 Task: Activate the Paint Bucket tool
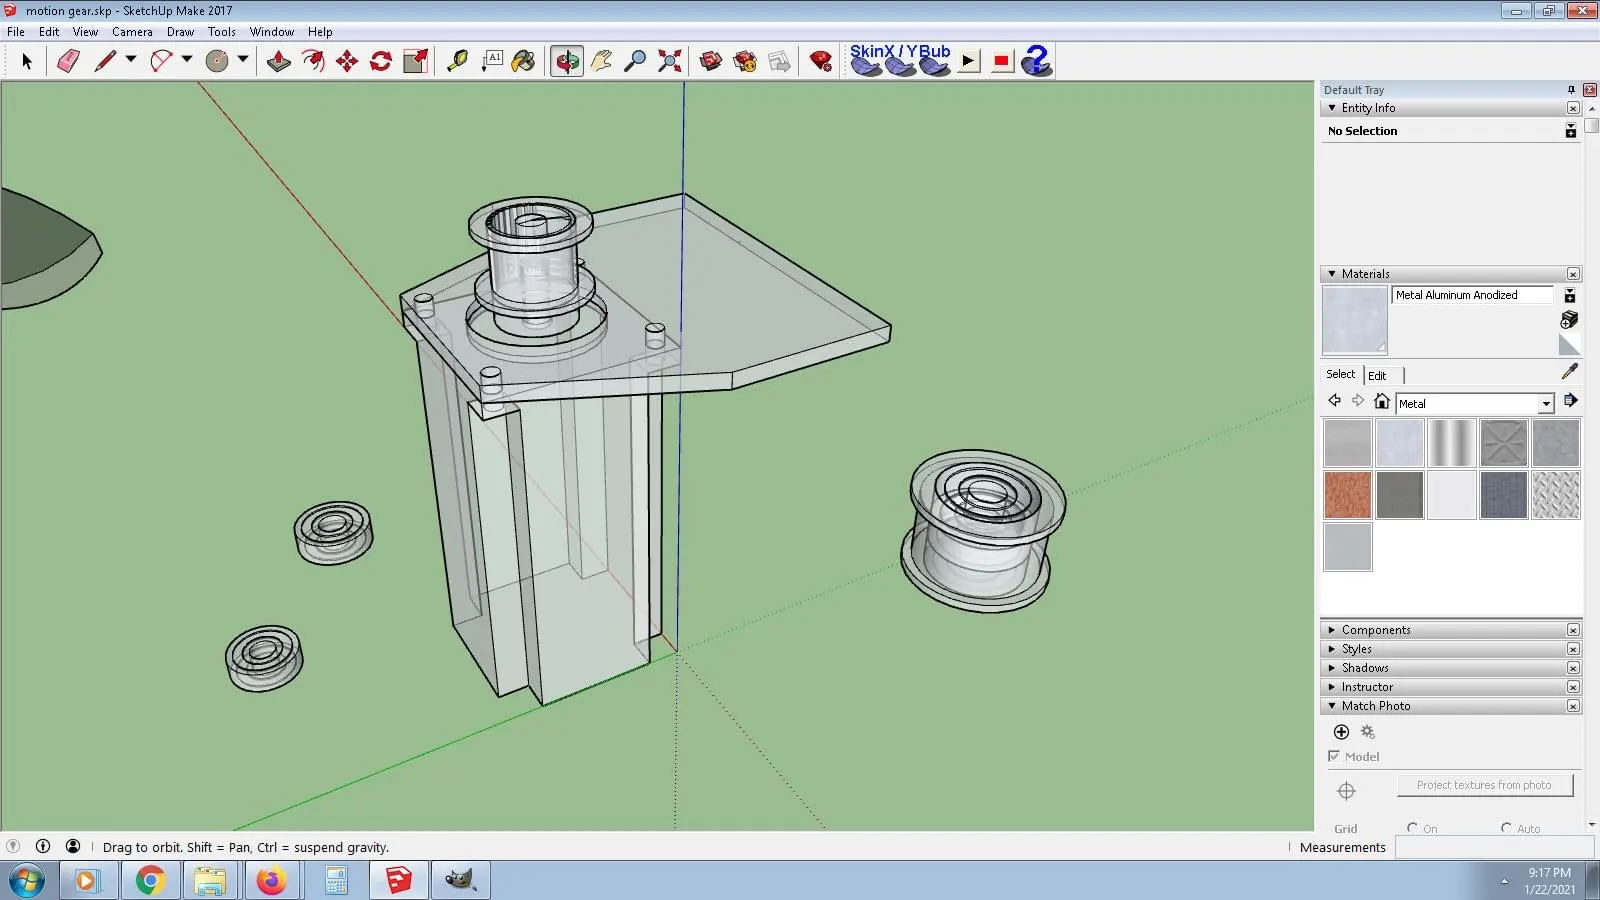pos(523,61)
